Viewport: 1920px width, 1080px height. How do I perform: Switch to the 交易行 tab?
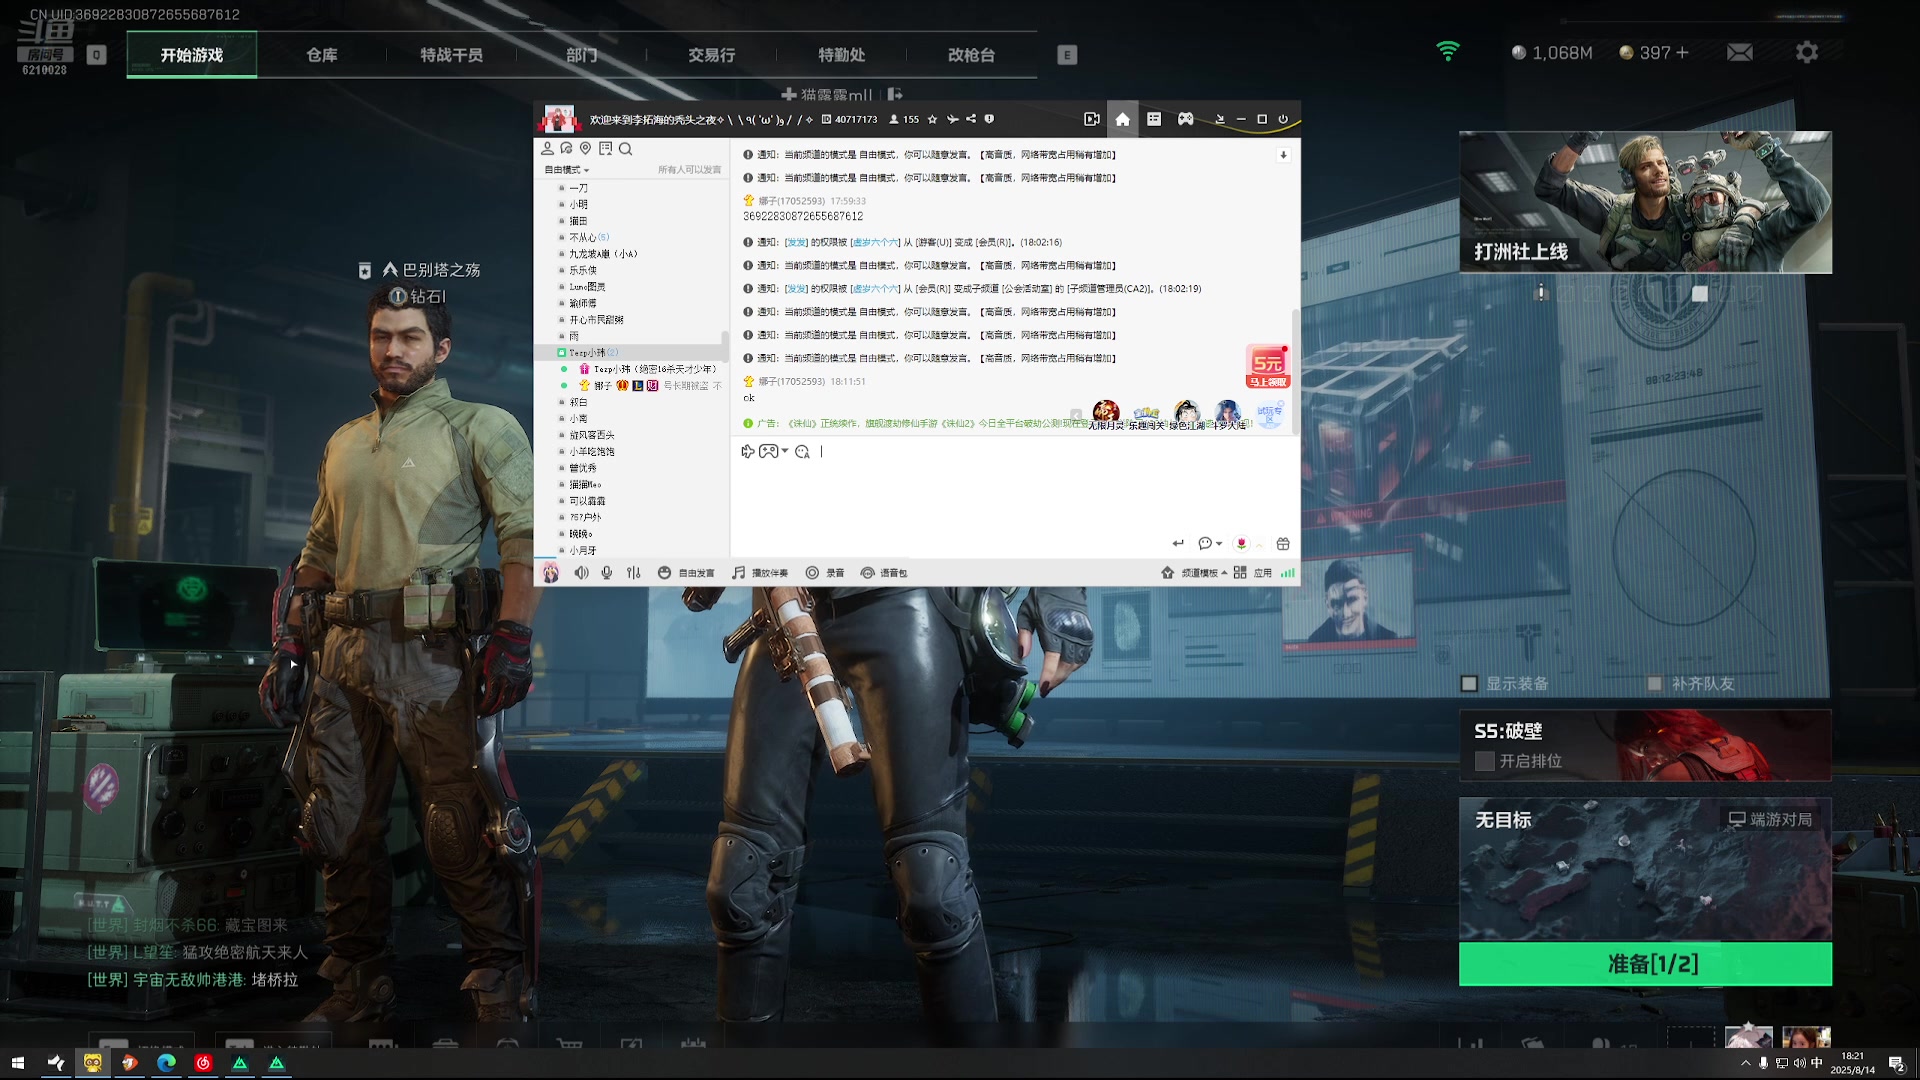(x=711, y=55)
